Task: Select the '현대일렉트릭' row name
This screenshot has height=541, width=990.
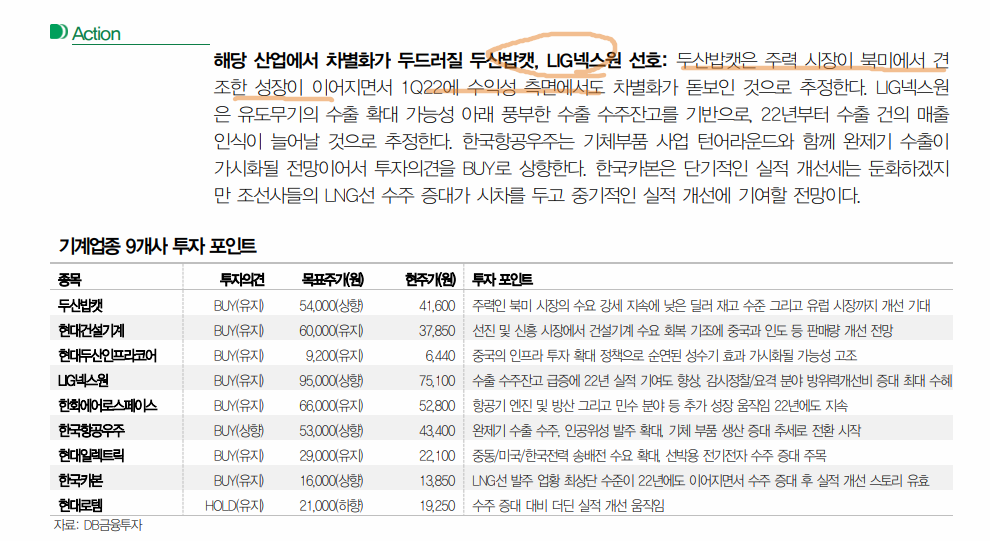Action: pyautogui.click(x=91, y=455)
